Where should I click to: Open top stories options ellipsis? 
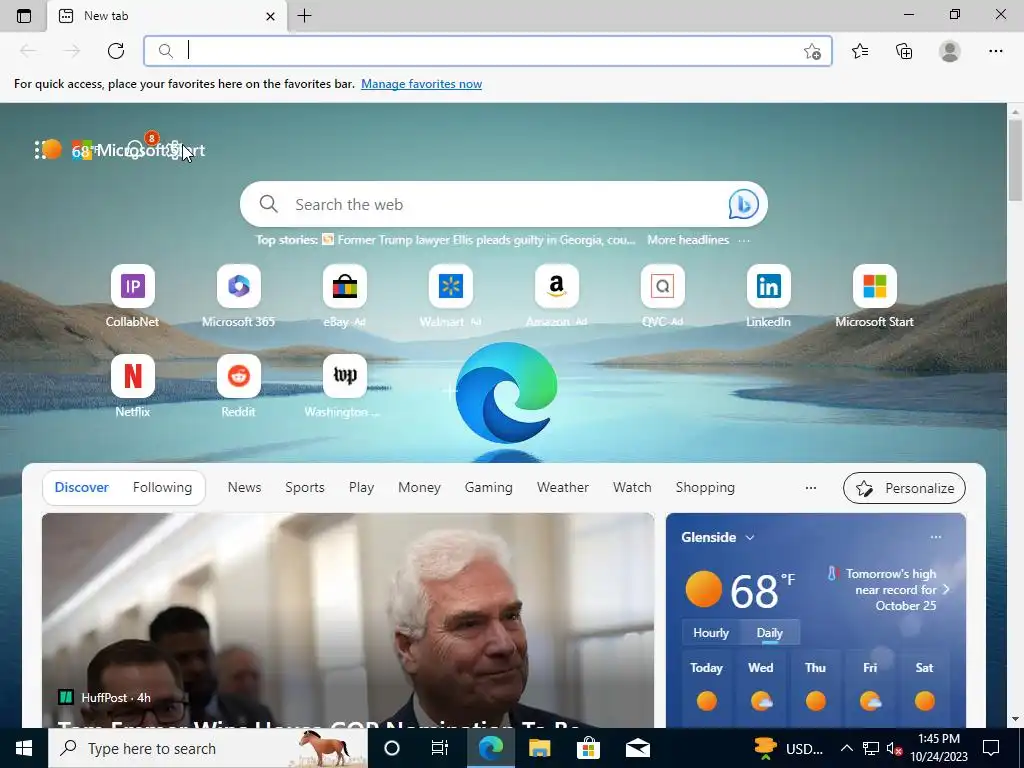744,240
